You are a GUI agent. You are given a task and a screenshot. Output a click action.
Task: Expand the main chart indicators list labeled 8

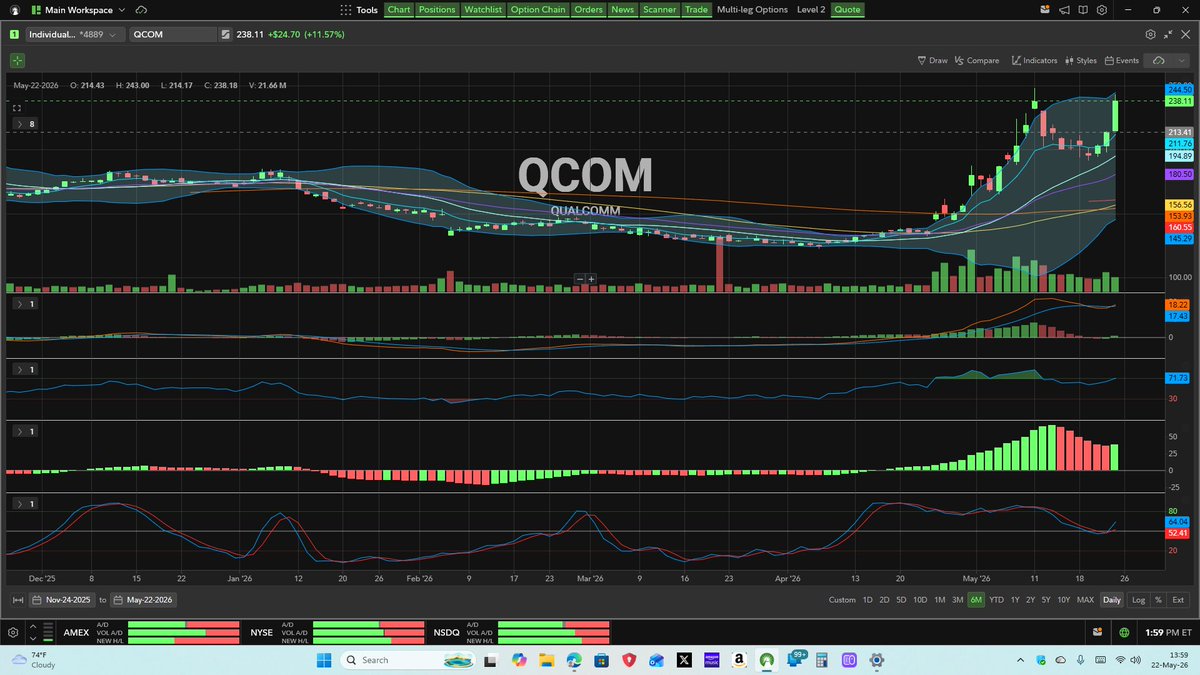[26, 124]
